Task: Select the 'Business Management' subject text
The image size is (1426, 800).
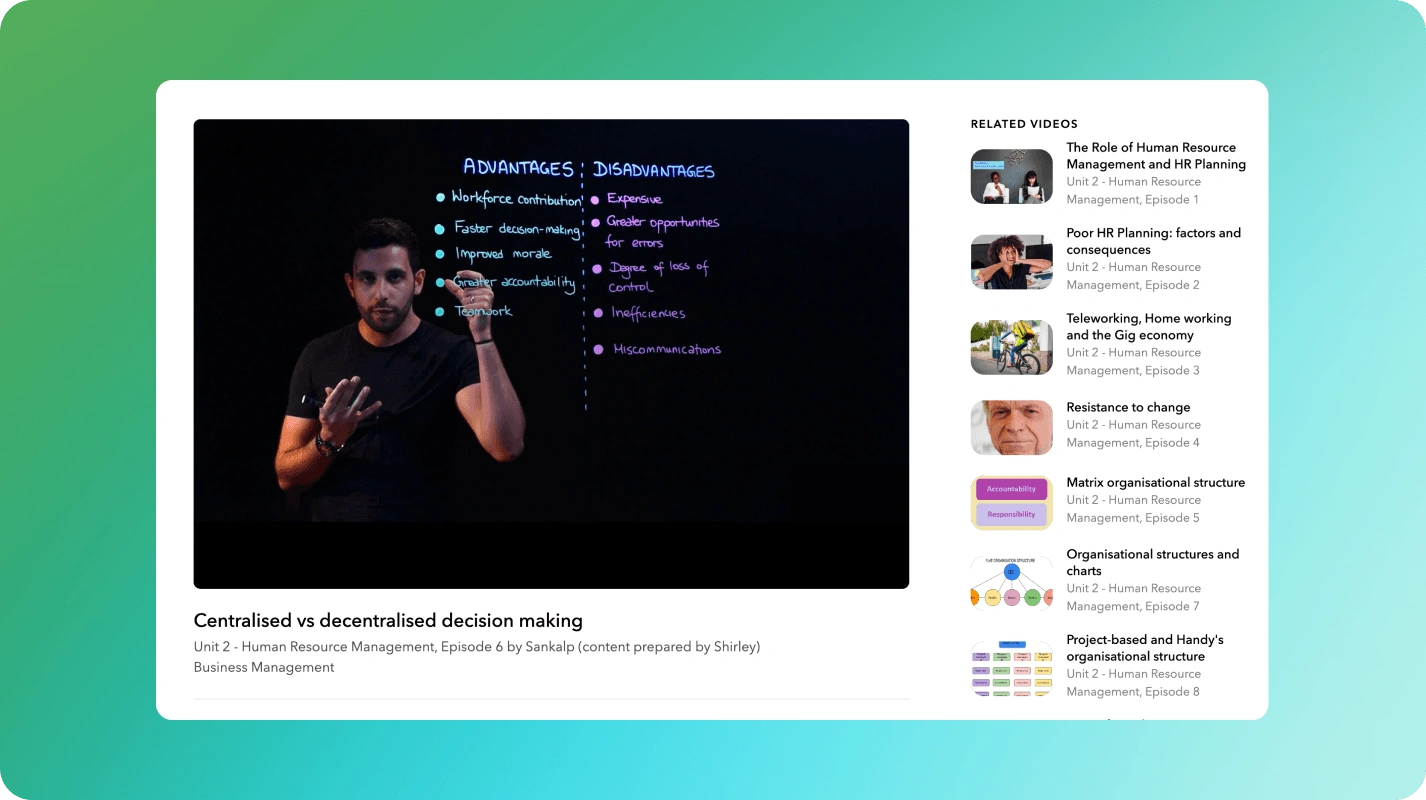Action: point(264,667)
